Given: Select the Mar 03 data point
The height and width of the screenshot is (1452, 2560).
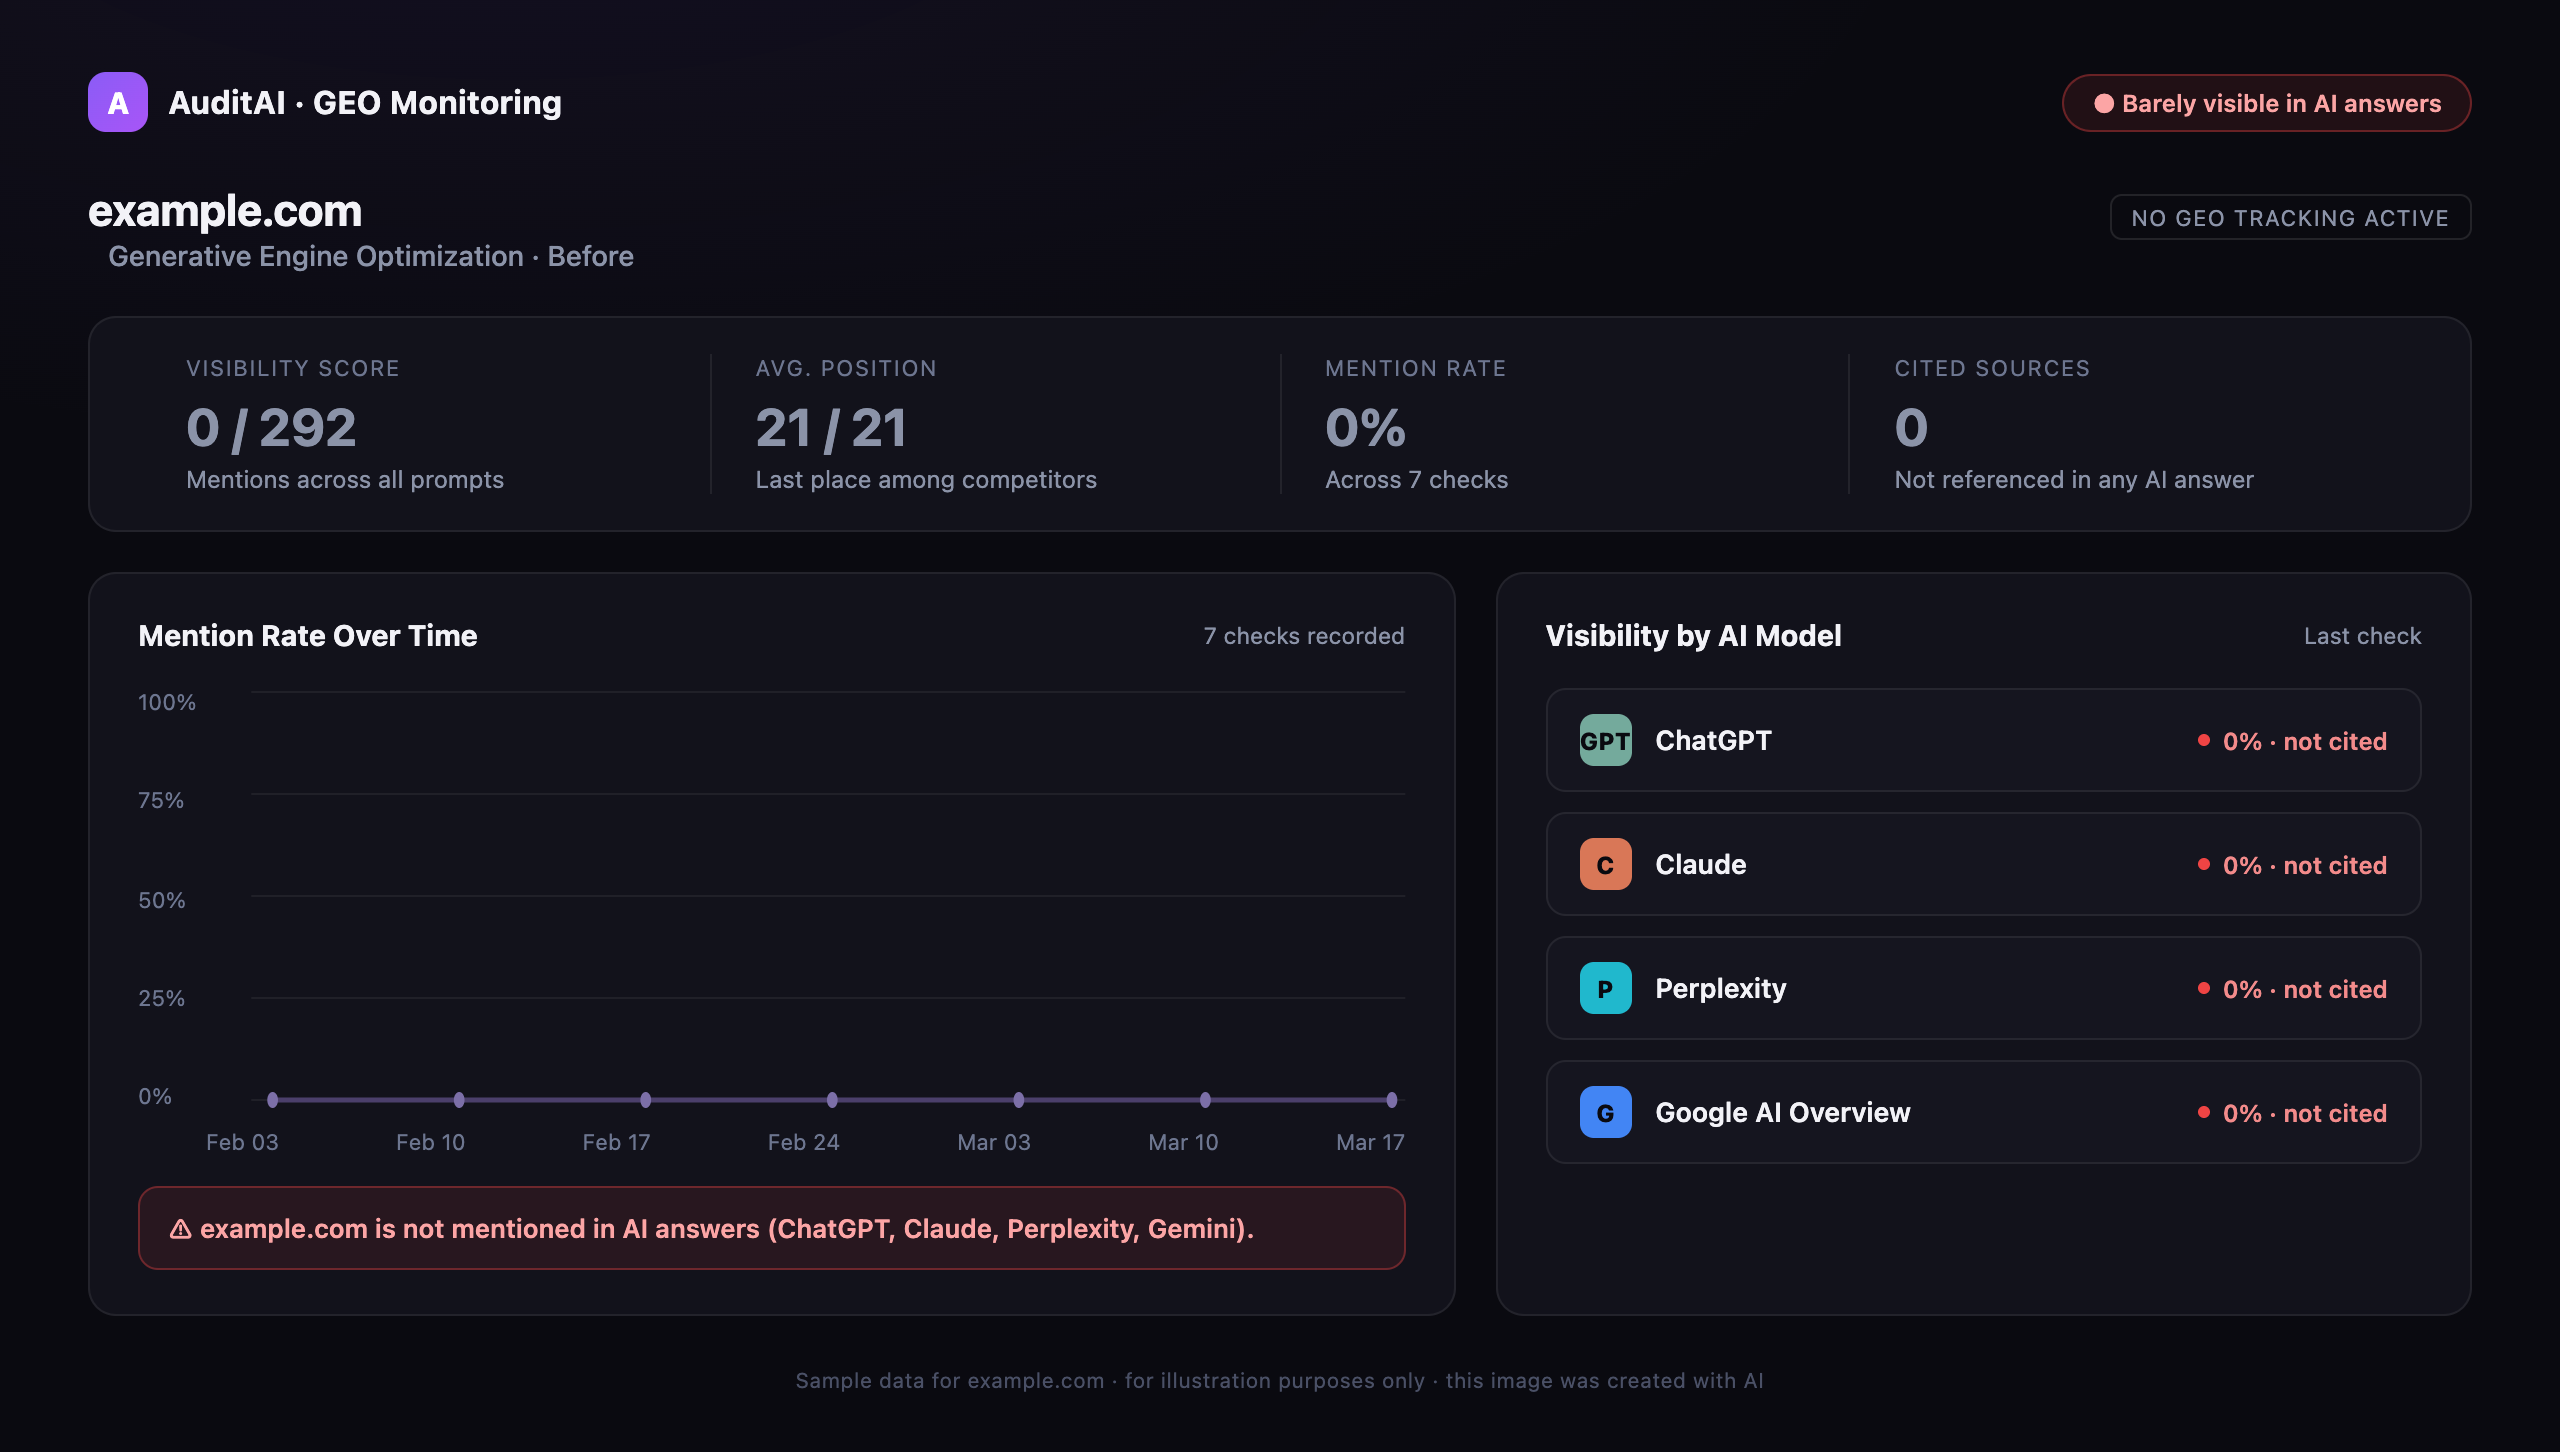Looking at the screenshot, I should [1019, 1100].
